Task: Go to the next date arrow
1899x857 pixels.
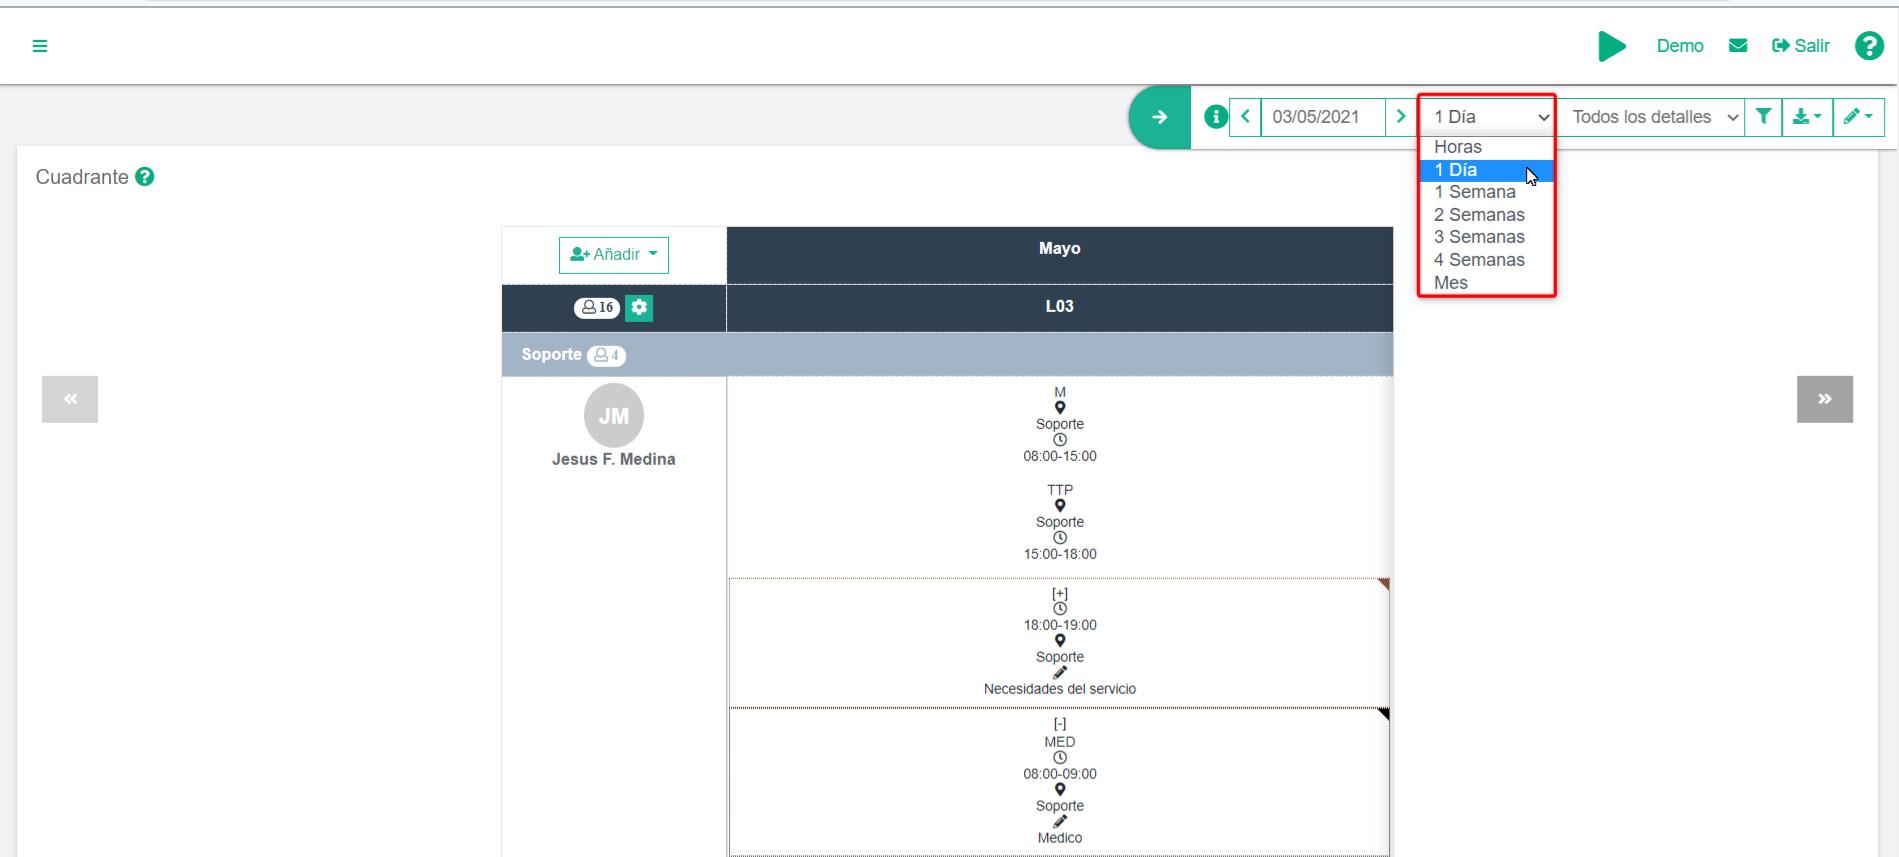Action: pyautogui.click(x=1400, y=117)
